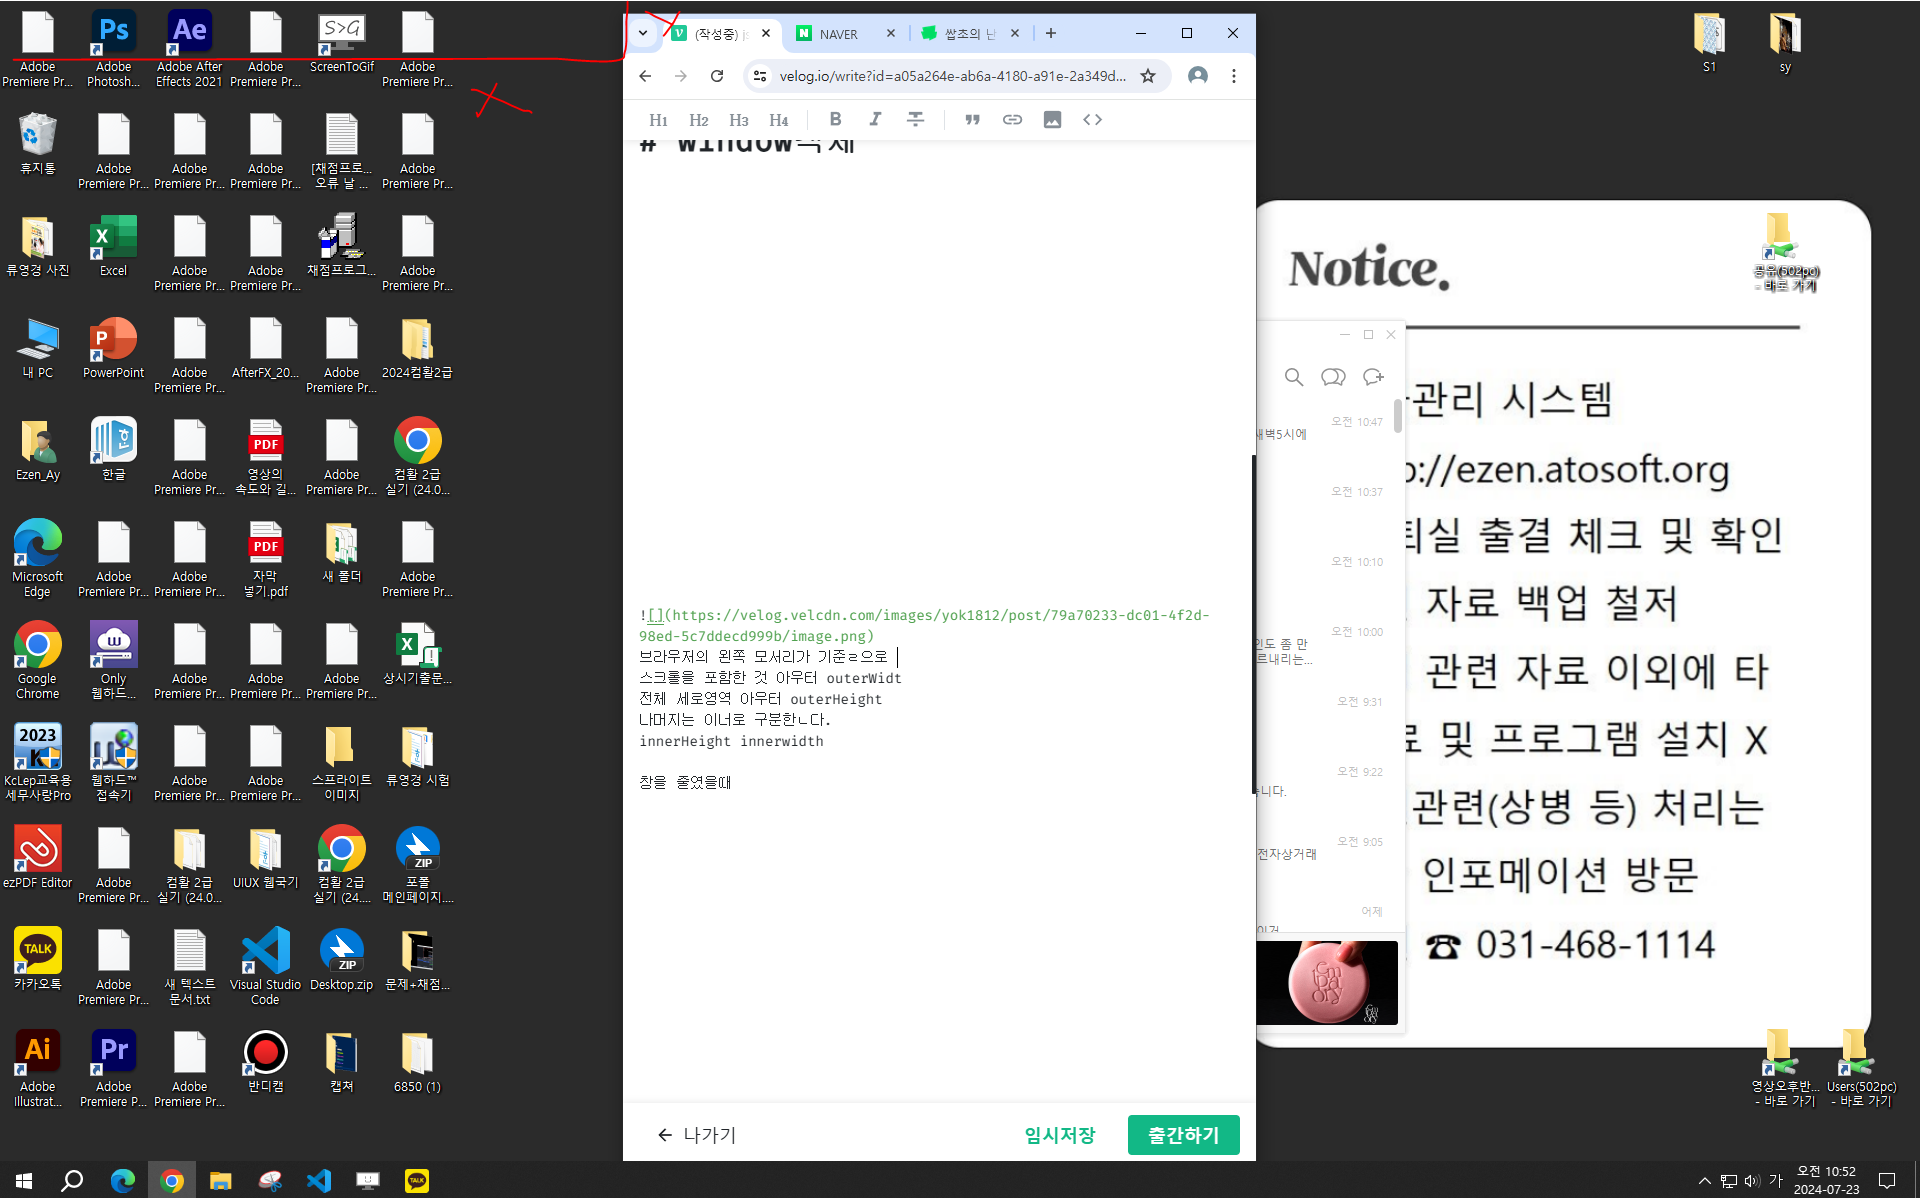Apply strikethrough formatting in editor toolbar

tap(915, 119)
